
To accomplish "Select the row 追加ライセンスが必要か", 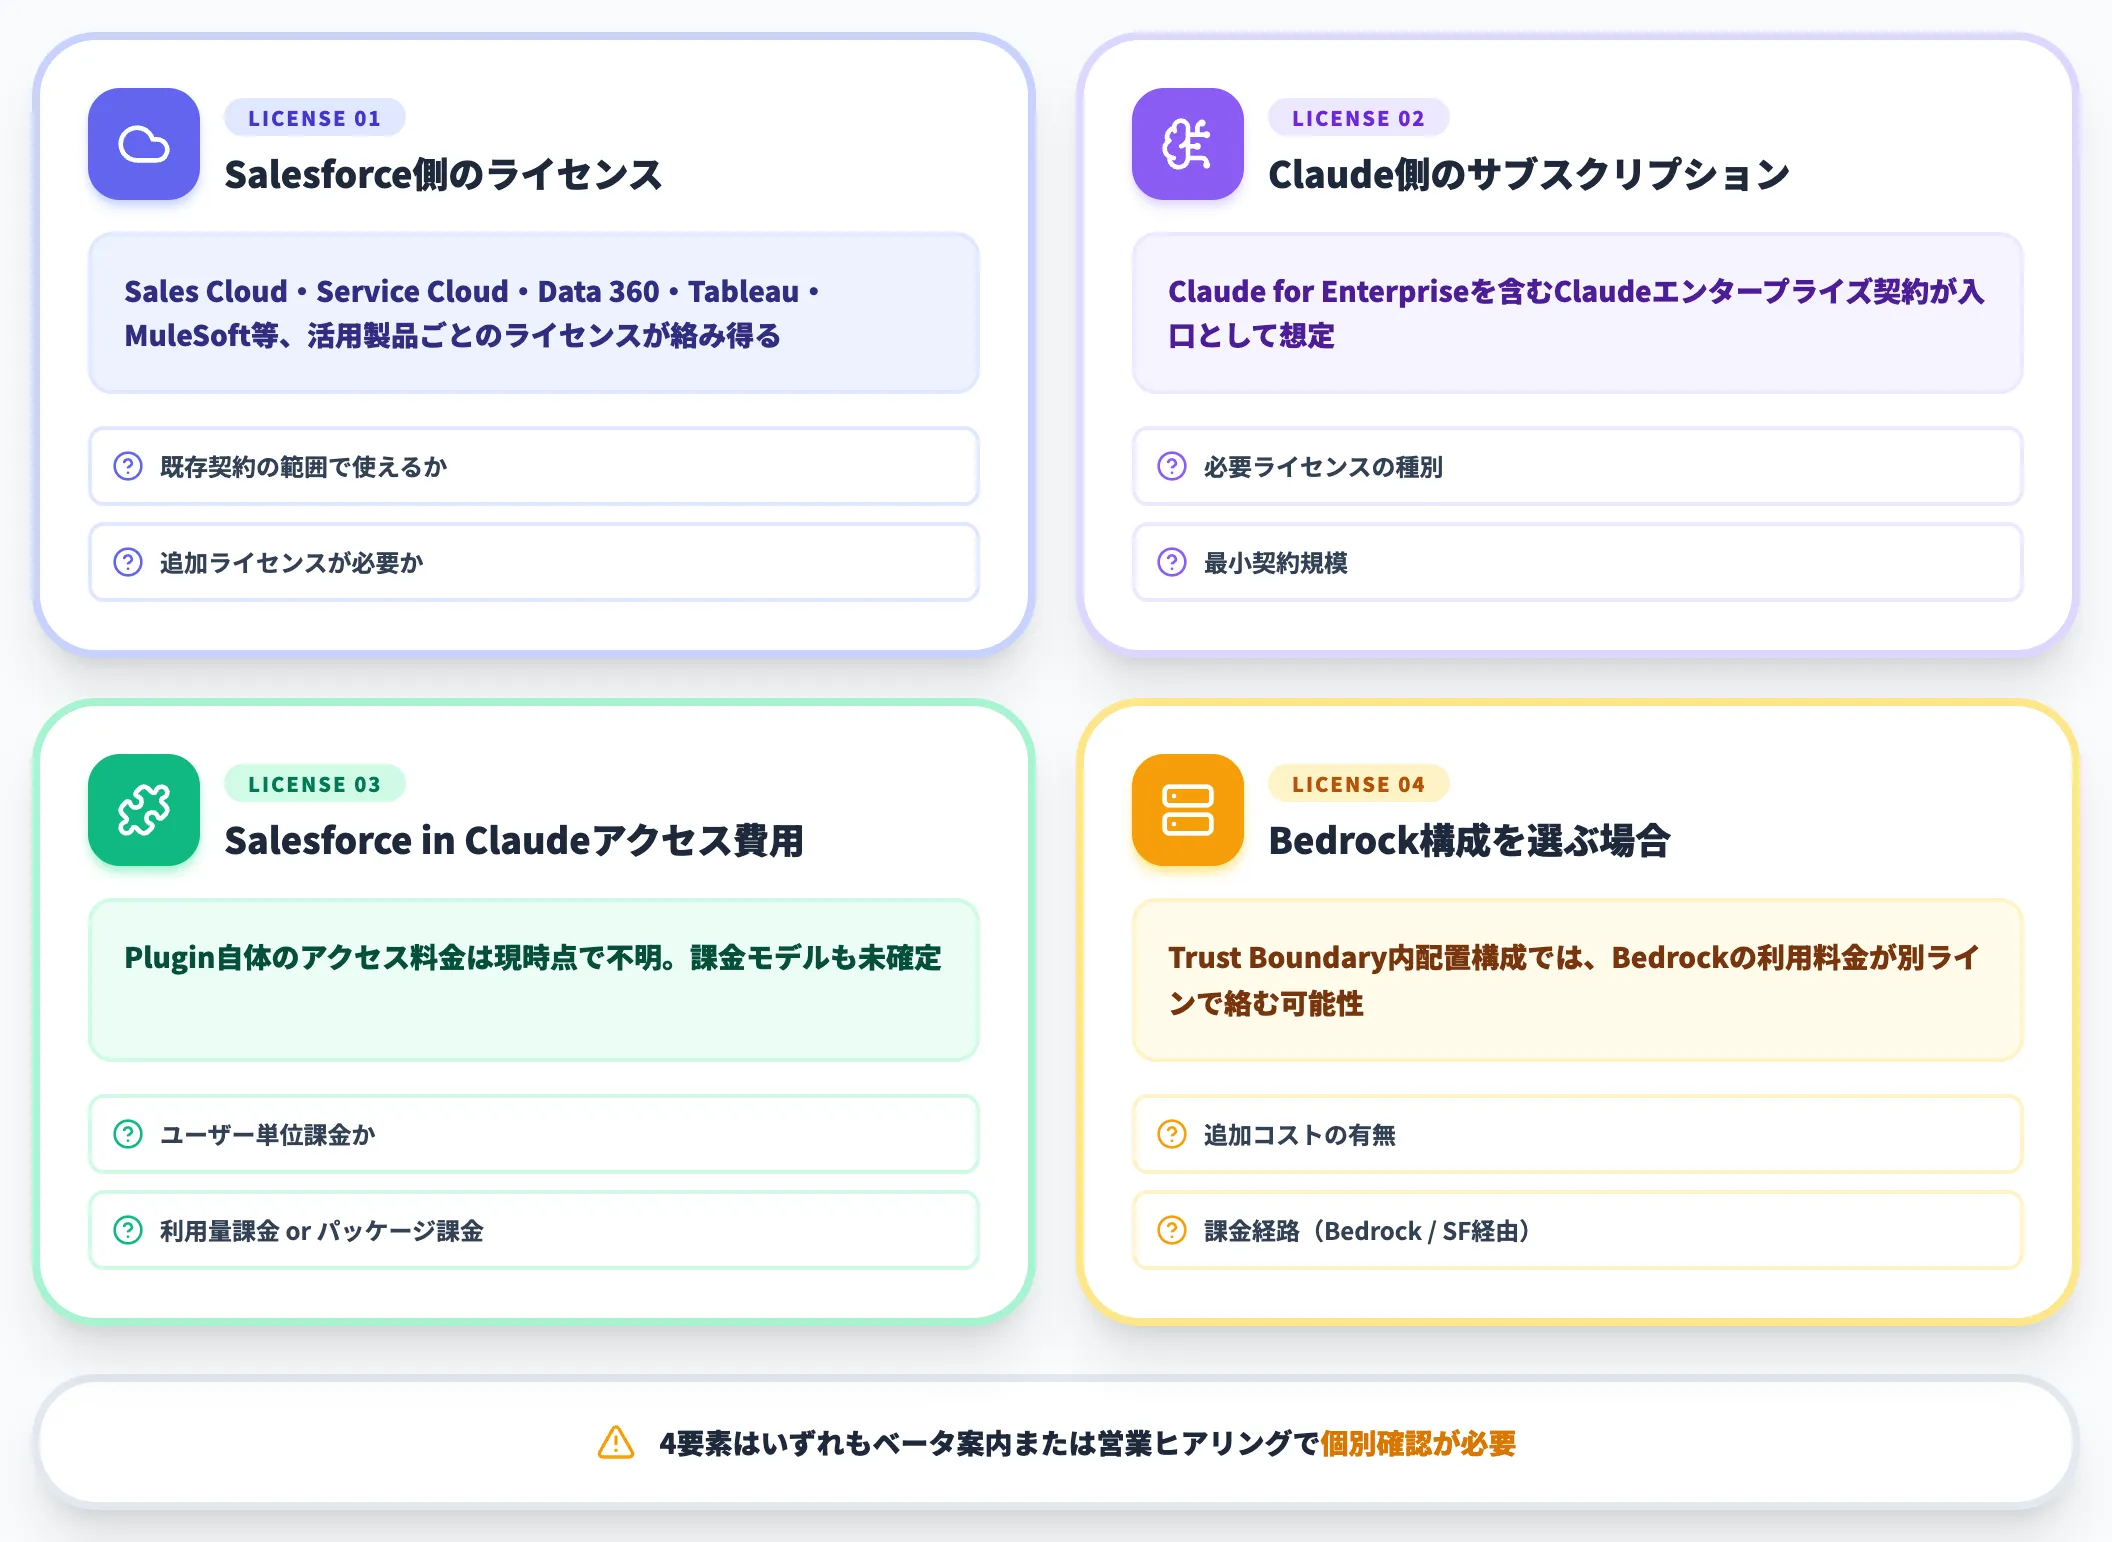I will (x=534, y=562).
